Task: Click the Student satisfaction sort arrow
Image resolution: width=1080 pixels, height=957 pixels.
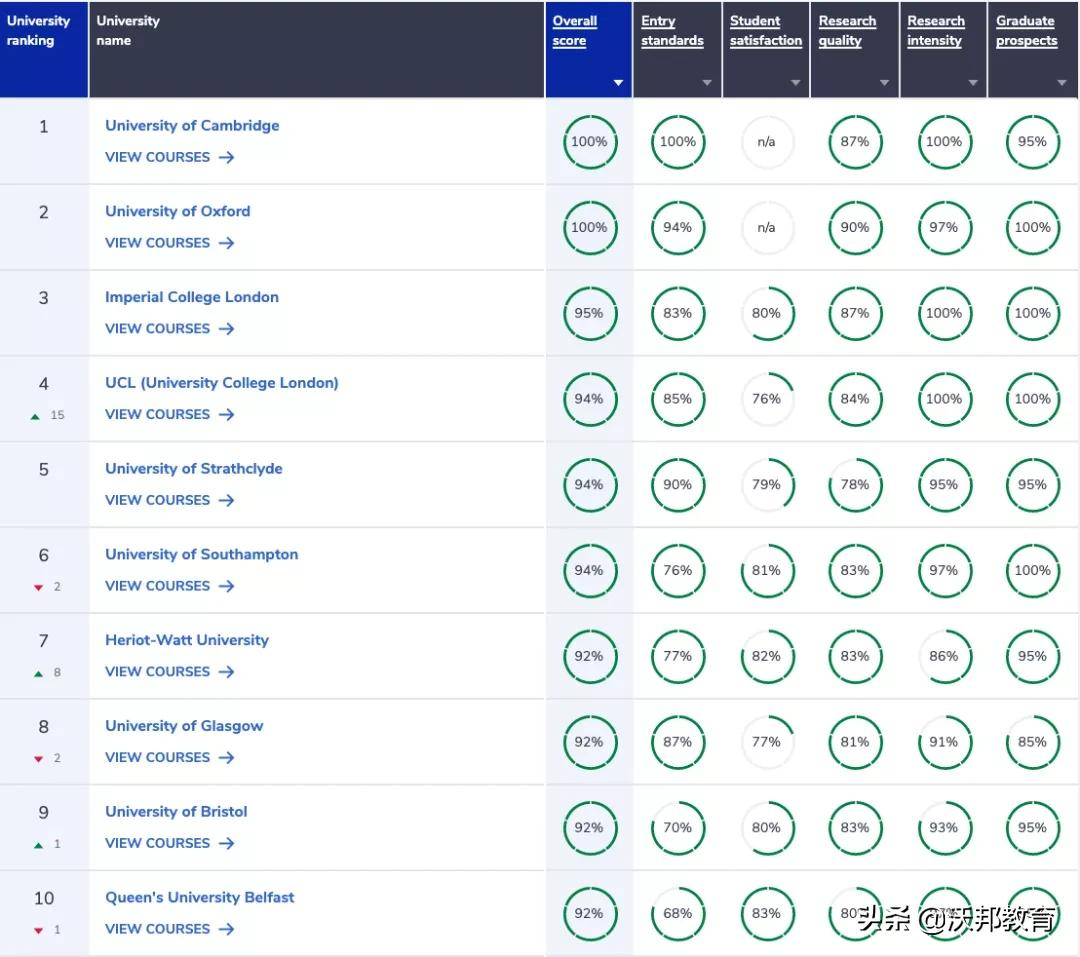Action: [796, 83]
